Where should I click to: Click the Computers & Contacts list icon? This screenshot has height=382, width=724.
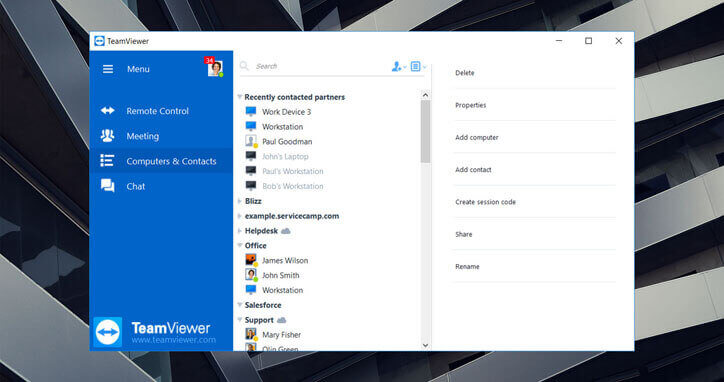[x=107, y=161]
